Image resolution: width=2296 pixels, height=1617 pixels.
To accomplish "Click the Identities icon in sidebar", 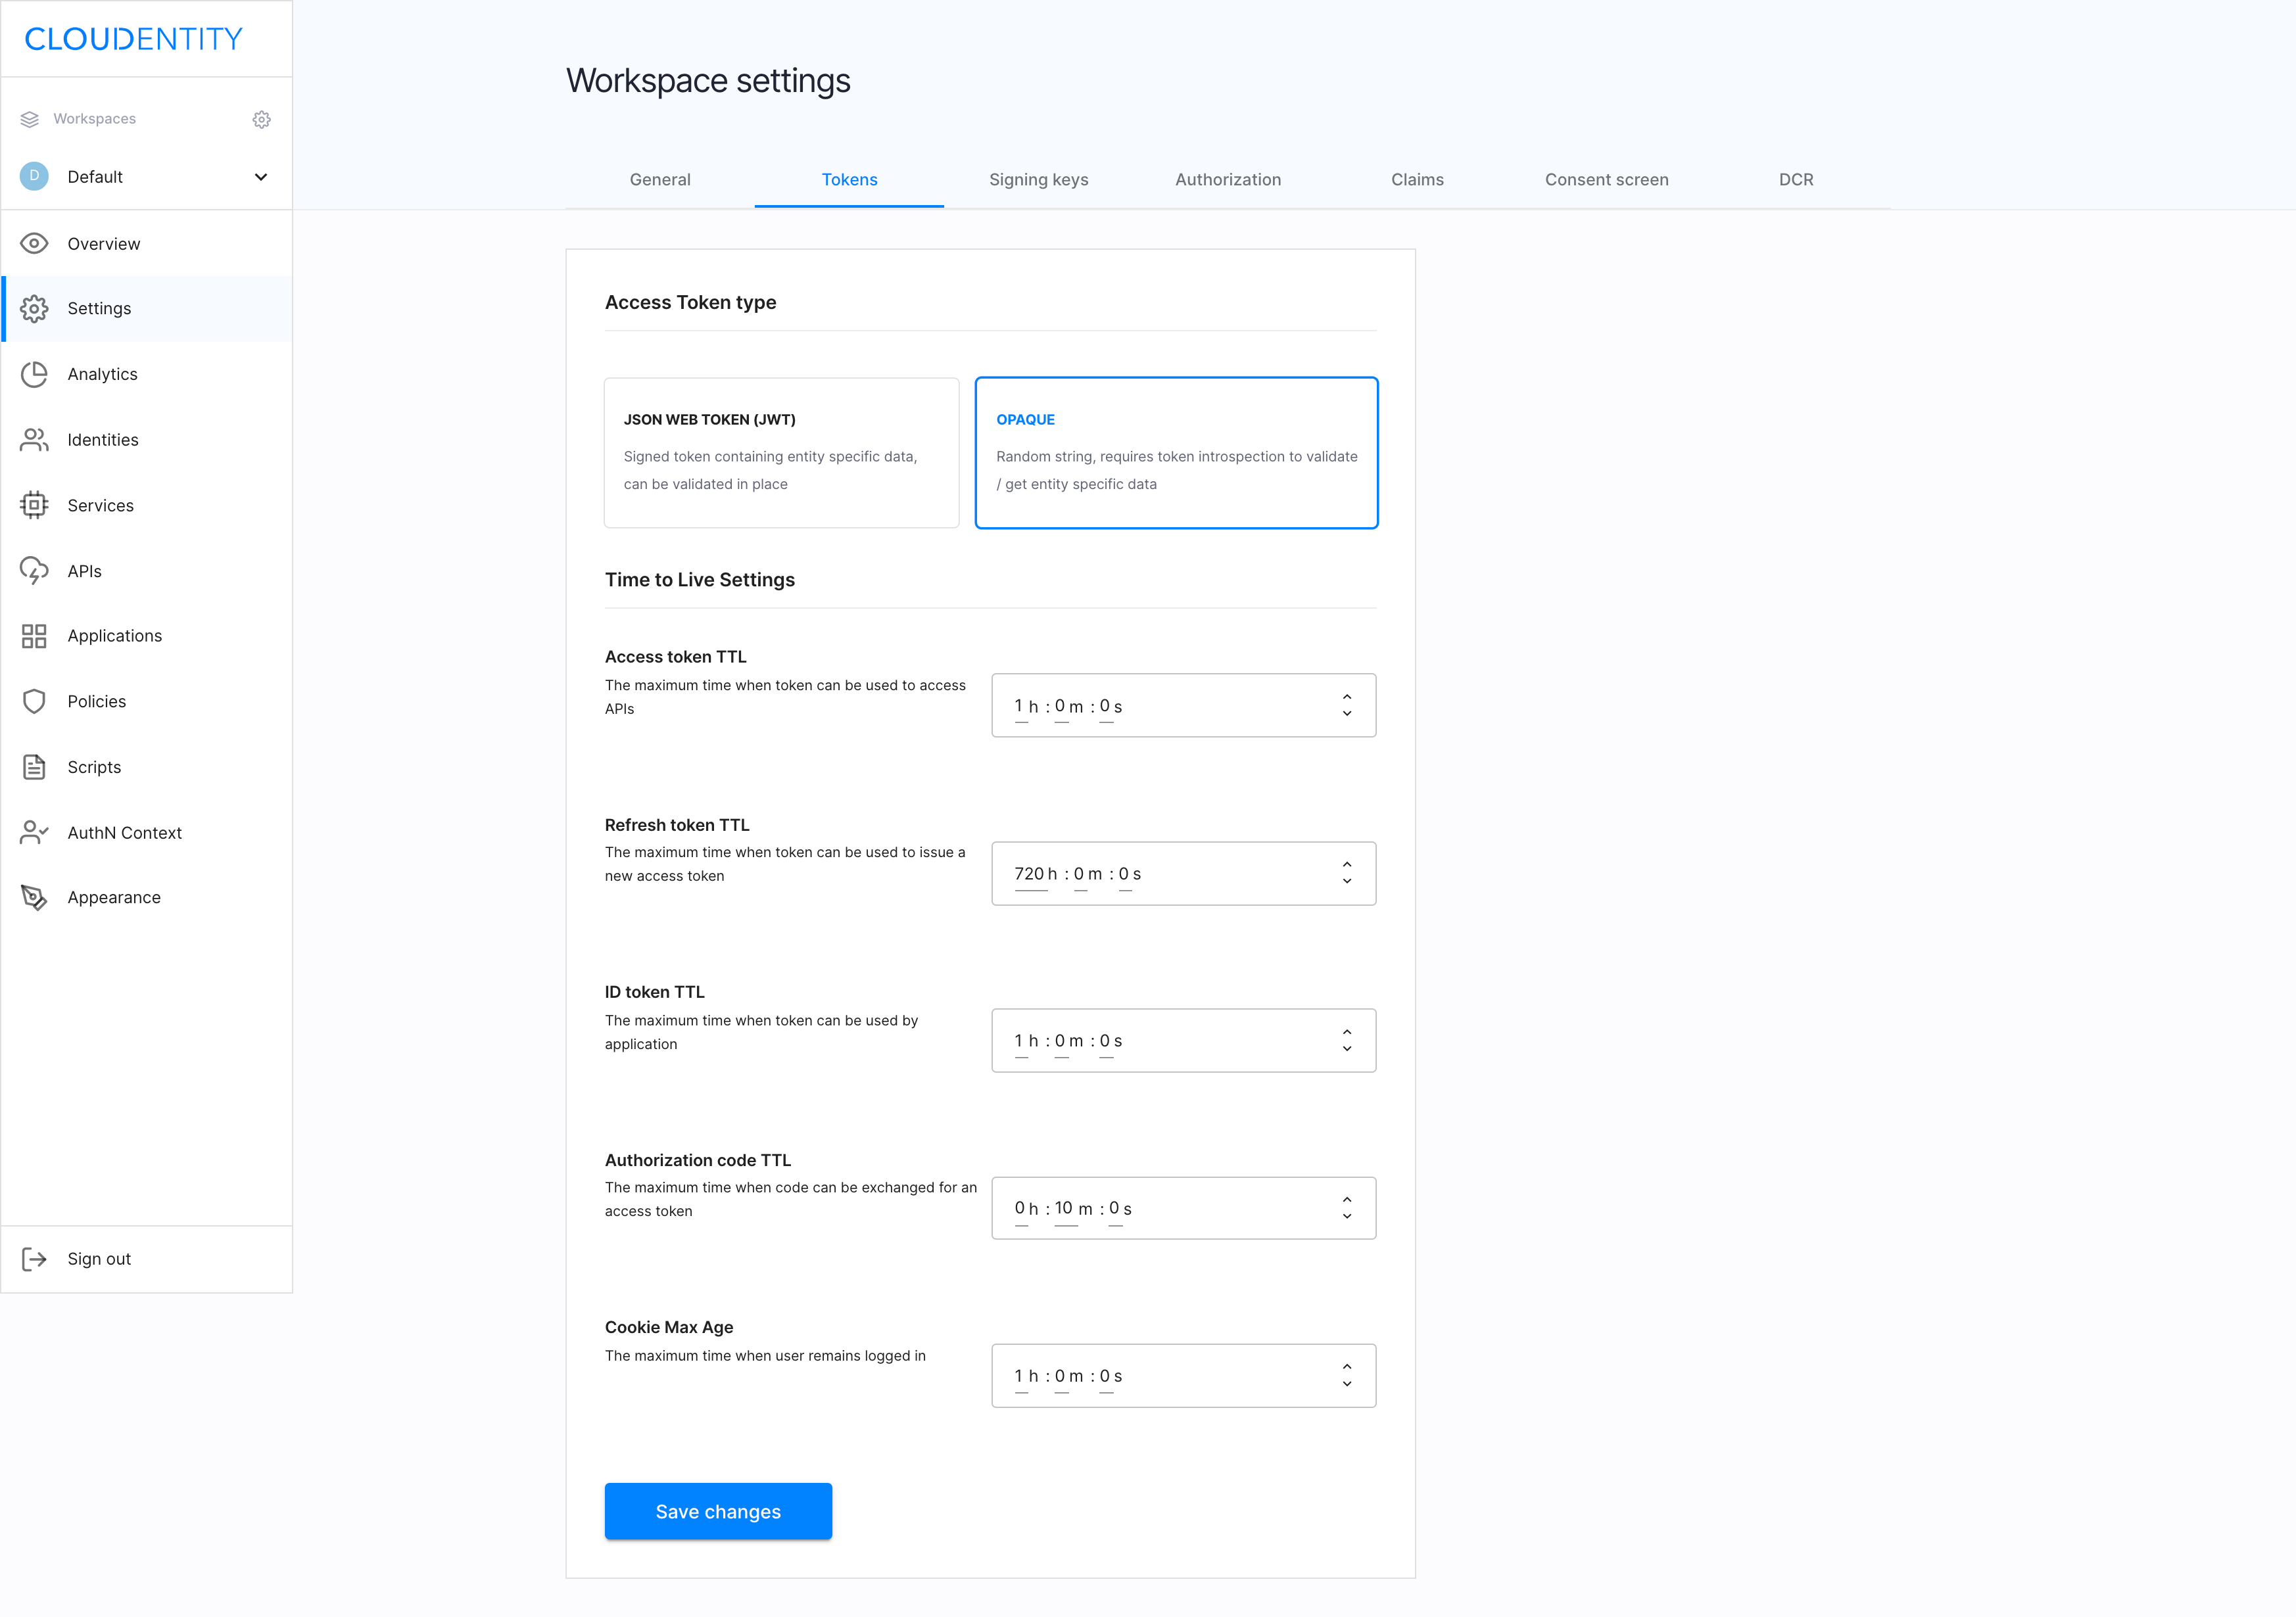I will pos(34,439).
